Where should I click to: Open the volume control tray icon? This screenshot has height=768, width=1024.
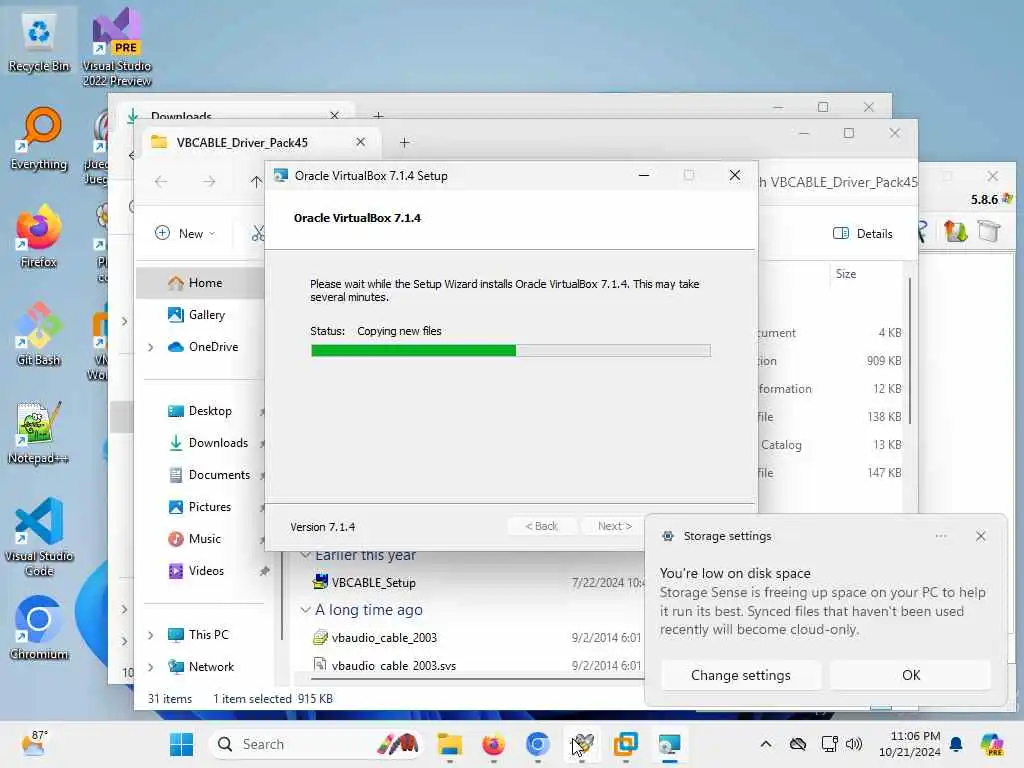pyautogui.click(x=854, y=744)
